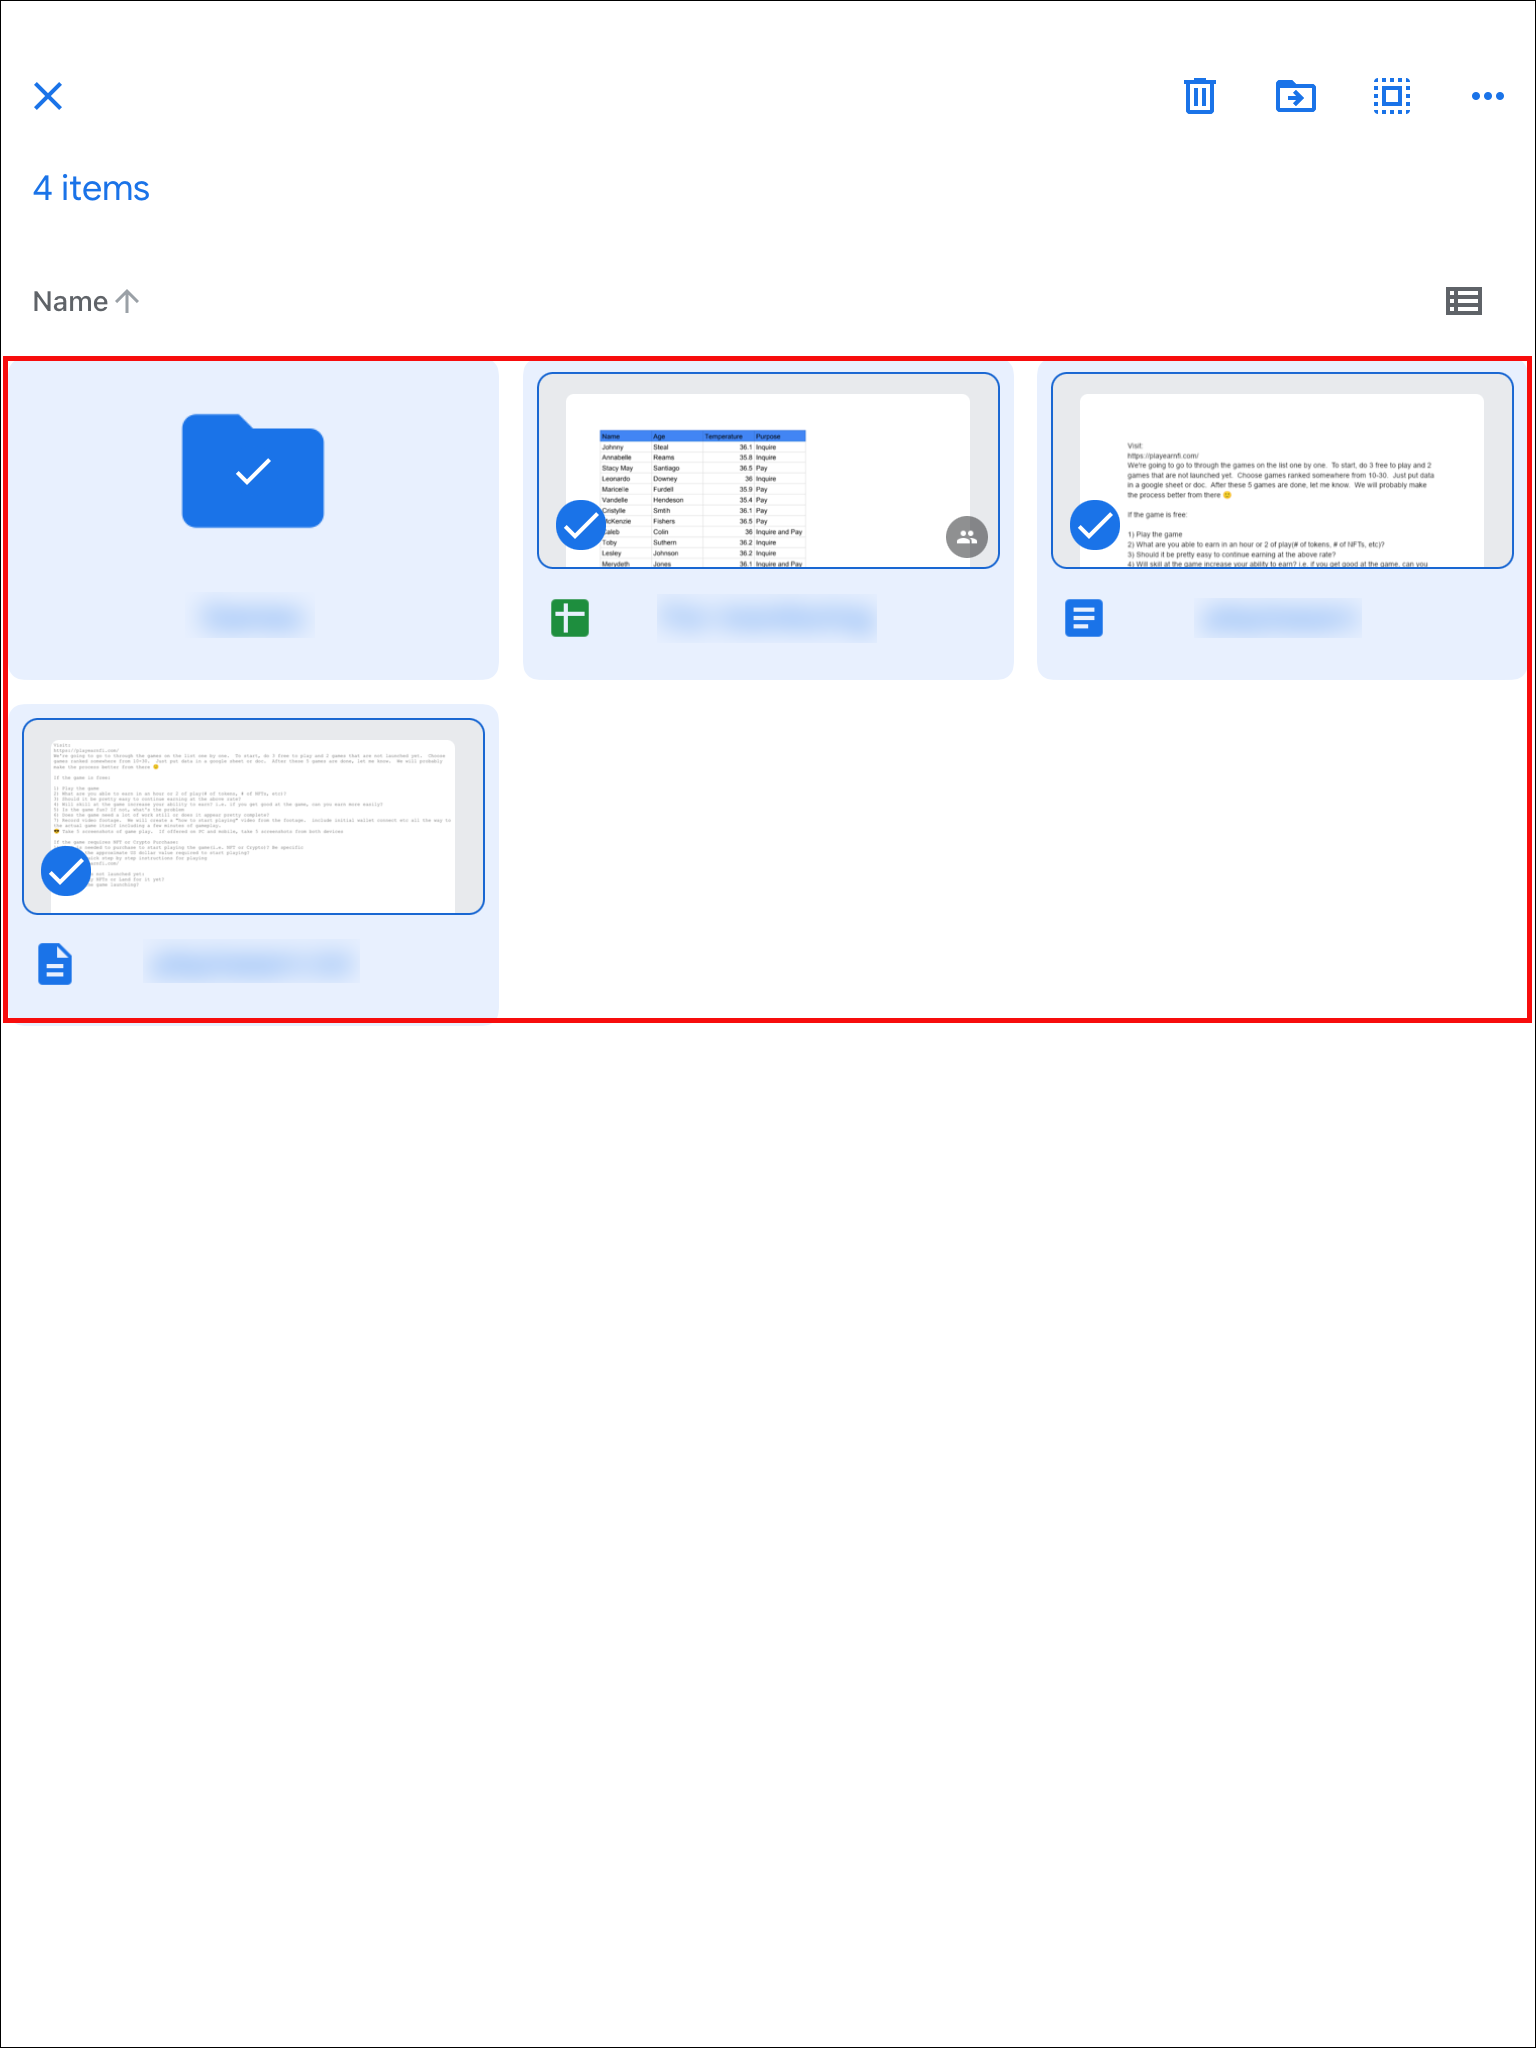Viewport: 1536px width, 2048px height.
Task: Tap the bottom-left document preview thumbnail
Action: click(x=253, y=816)
